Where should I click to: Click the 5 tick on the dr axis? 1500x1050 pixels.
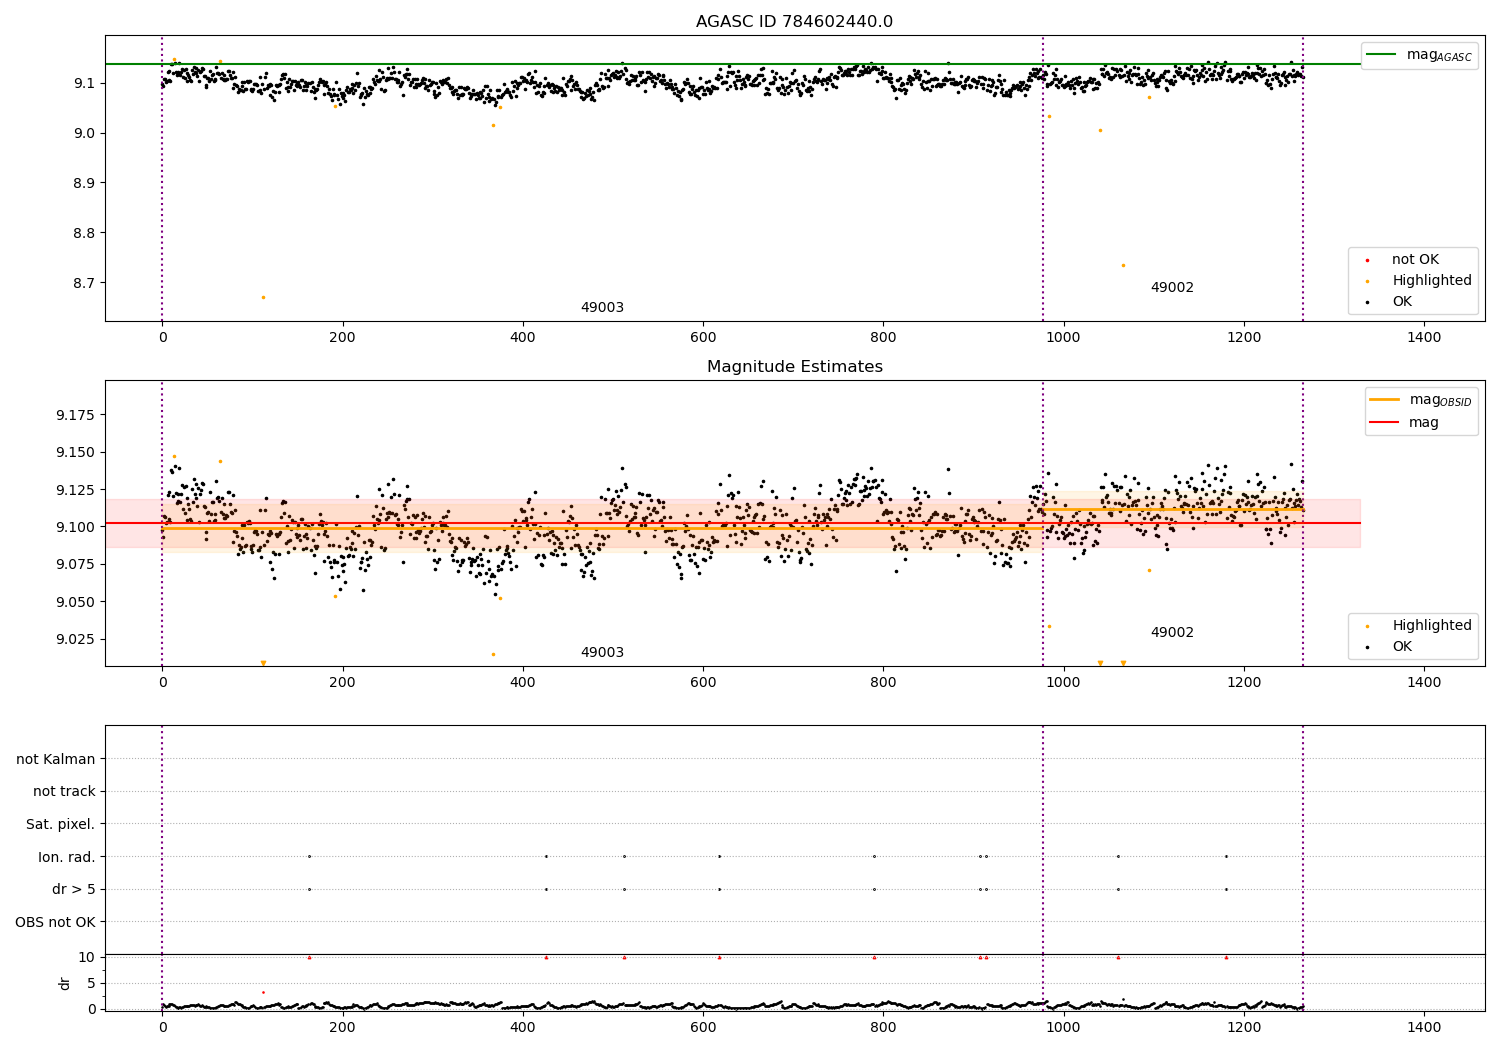click(91, 984)
